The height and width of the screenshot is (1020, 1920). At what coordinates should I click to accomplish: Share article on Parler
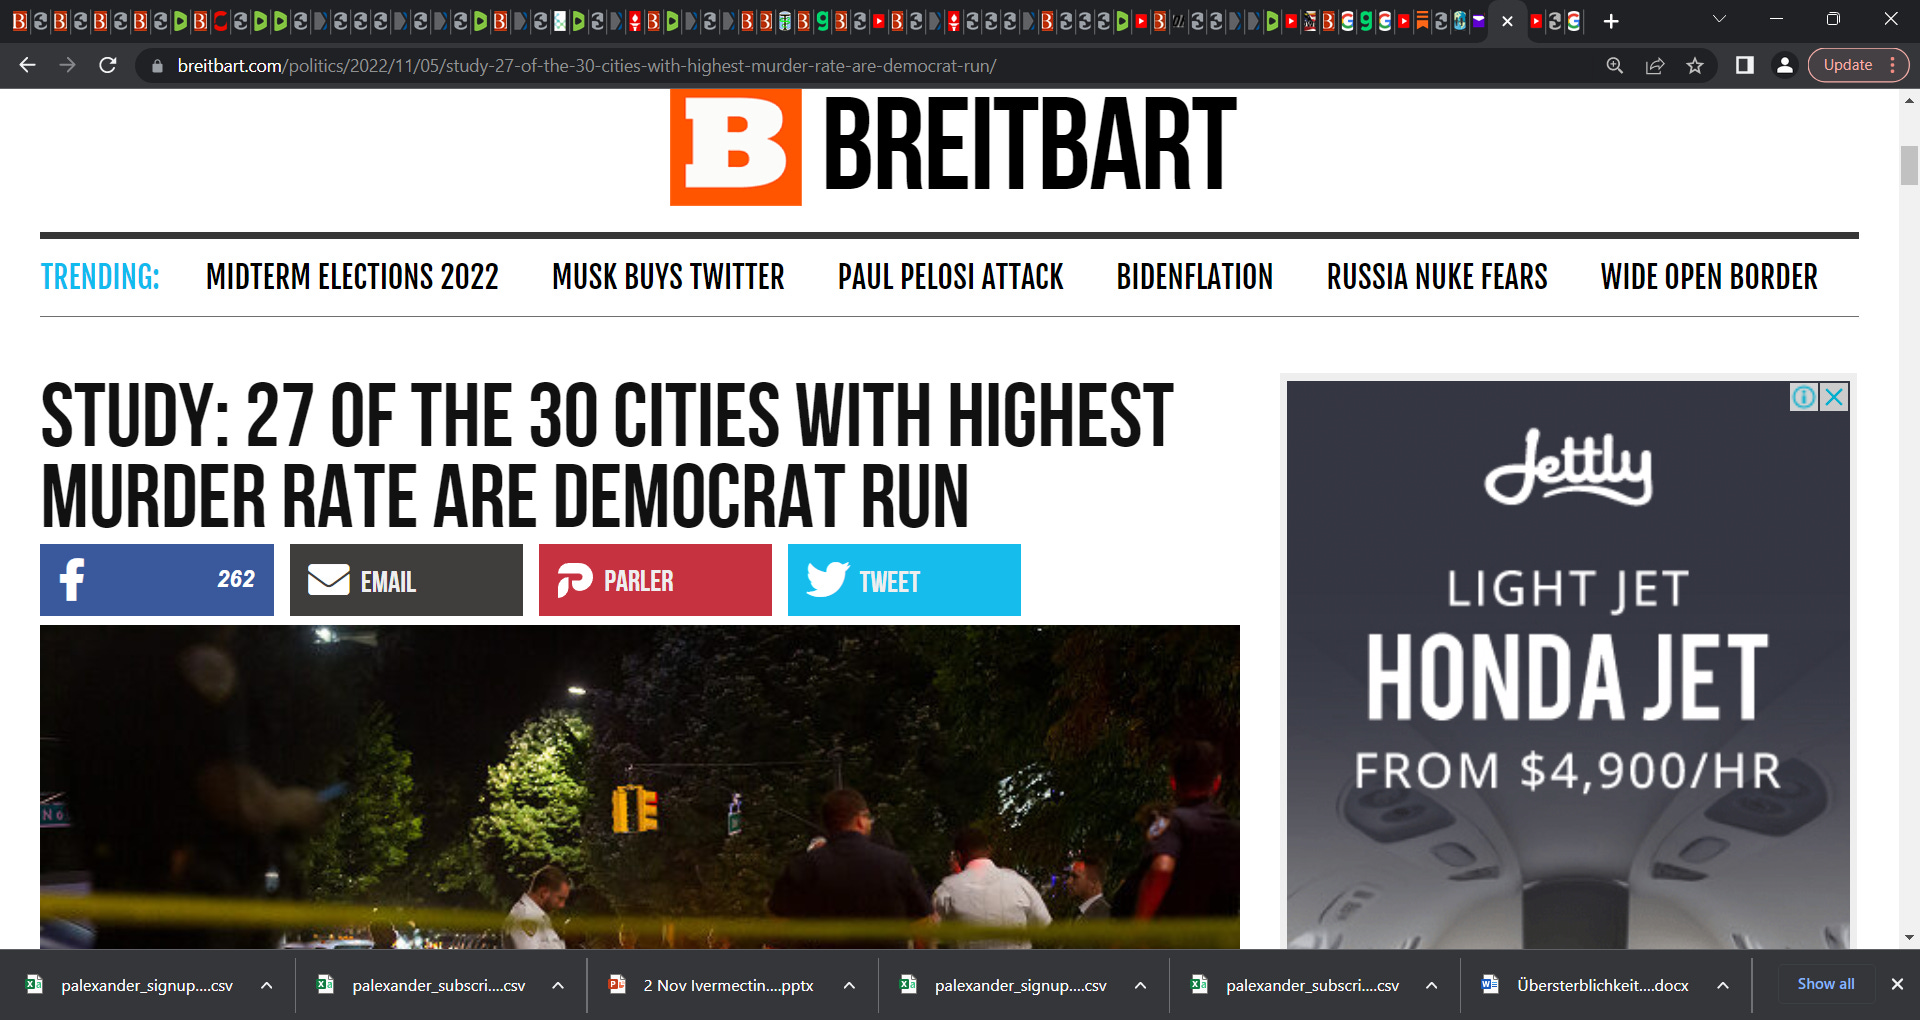click(655, 580)
